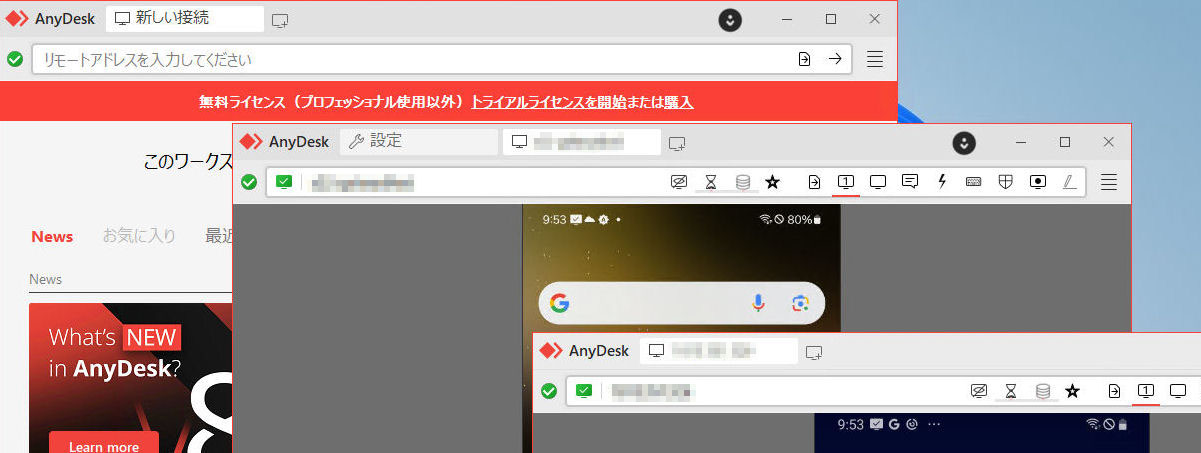This screenshot has width=1201, height=453.
Task: Select display 1 icon in the frontmost session window
Action: coord(1146,391)
